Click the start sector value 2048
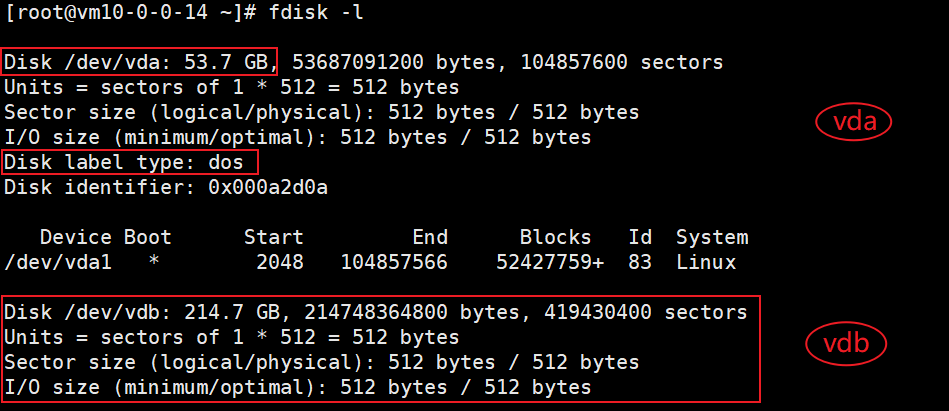 coord(279,262)
